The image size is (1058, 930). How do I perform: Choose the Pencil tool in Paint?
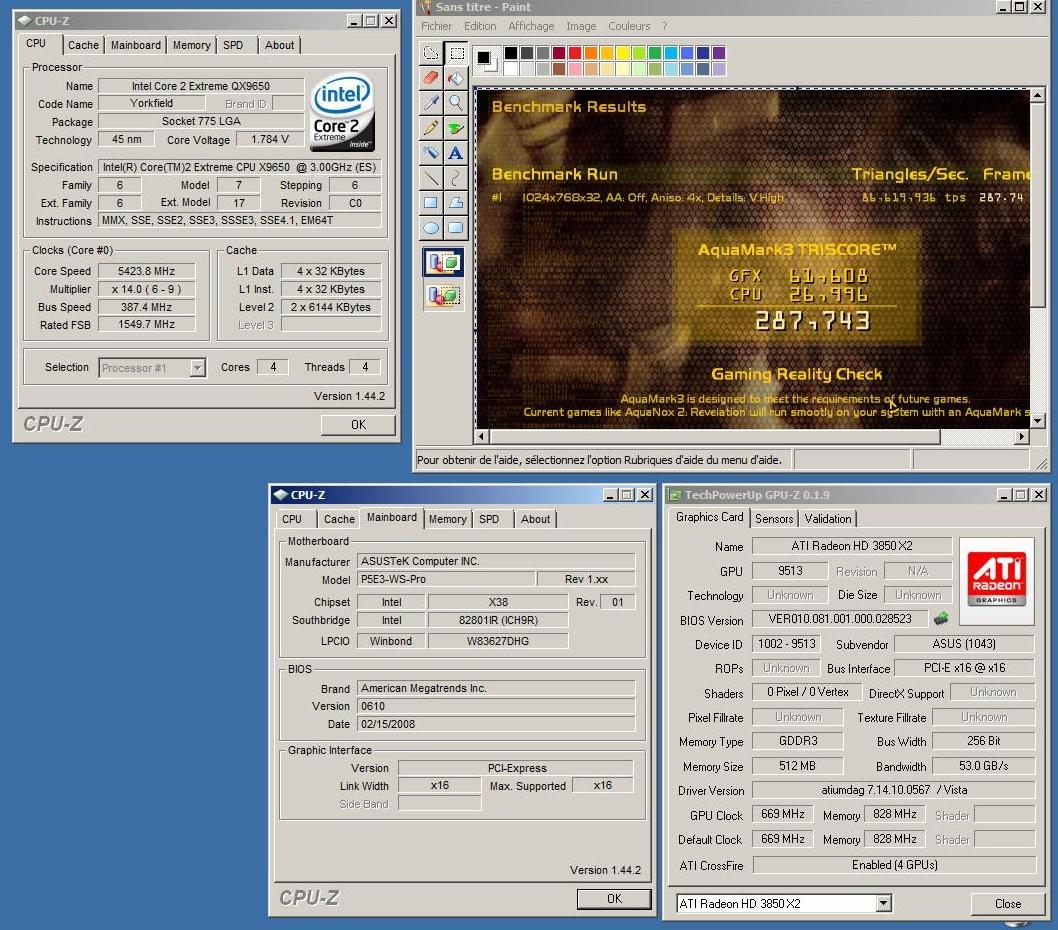click(x=431, y=128)
